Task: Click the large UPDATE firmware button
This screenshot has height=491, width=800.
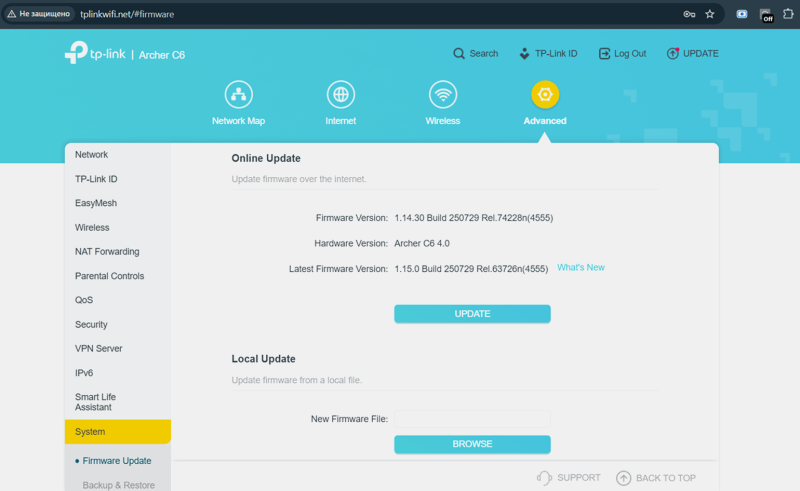Action: (x=472, y=314)
